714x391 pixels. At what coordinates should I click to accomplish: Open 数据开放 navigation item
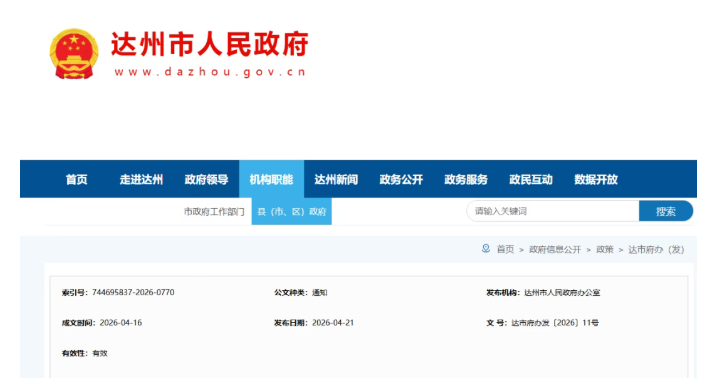coord(596,179)
